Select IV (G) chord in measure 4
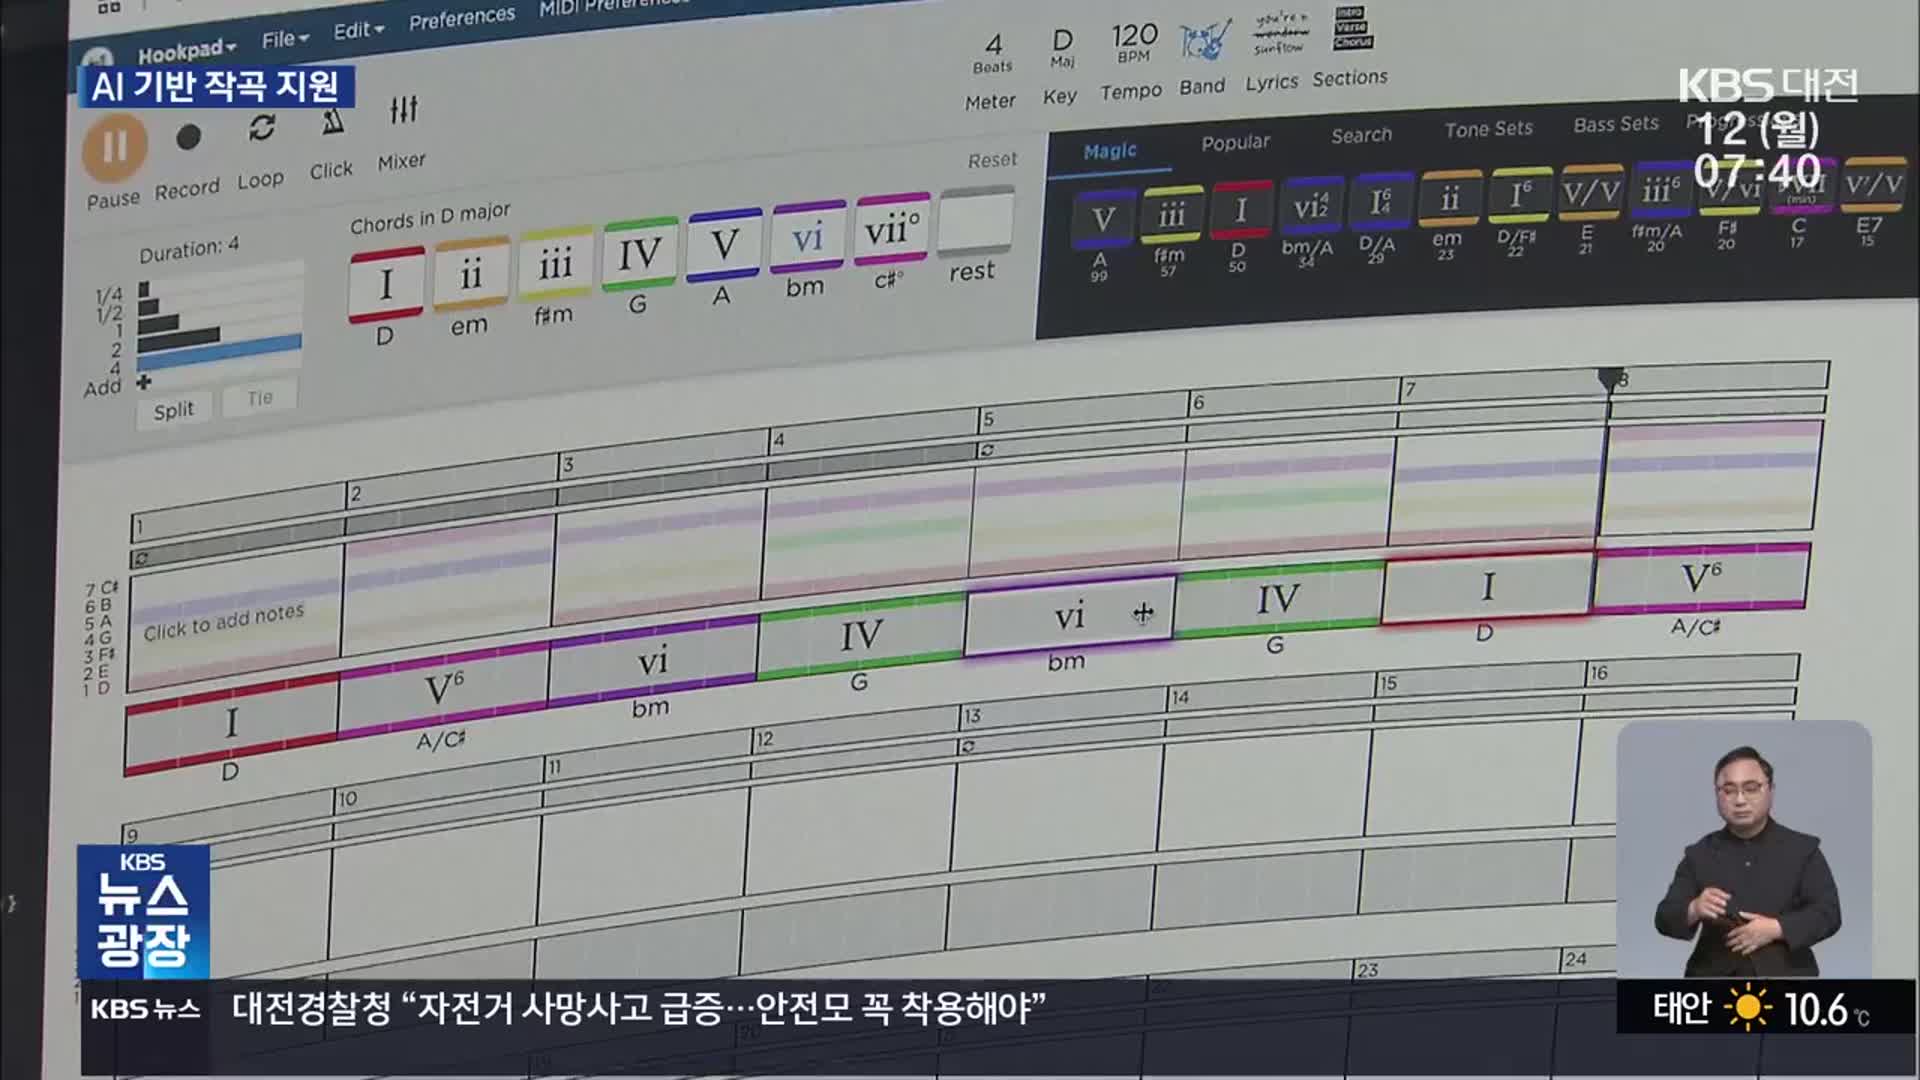Screen dimensions: 1920x1080 (x=861, y=635)
